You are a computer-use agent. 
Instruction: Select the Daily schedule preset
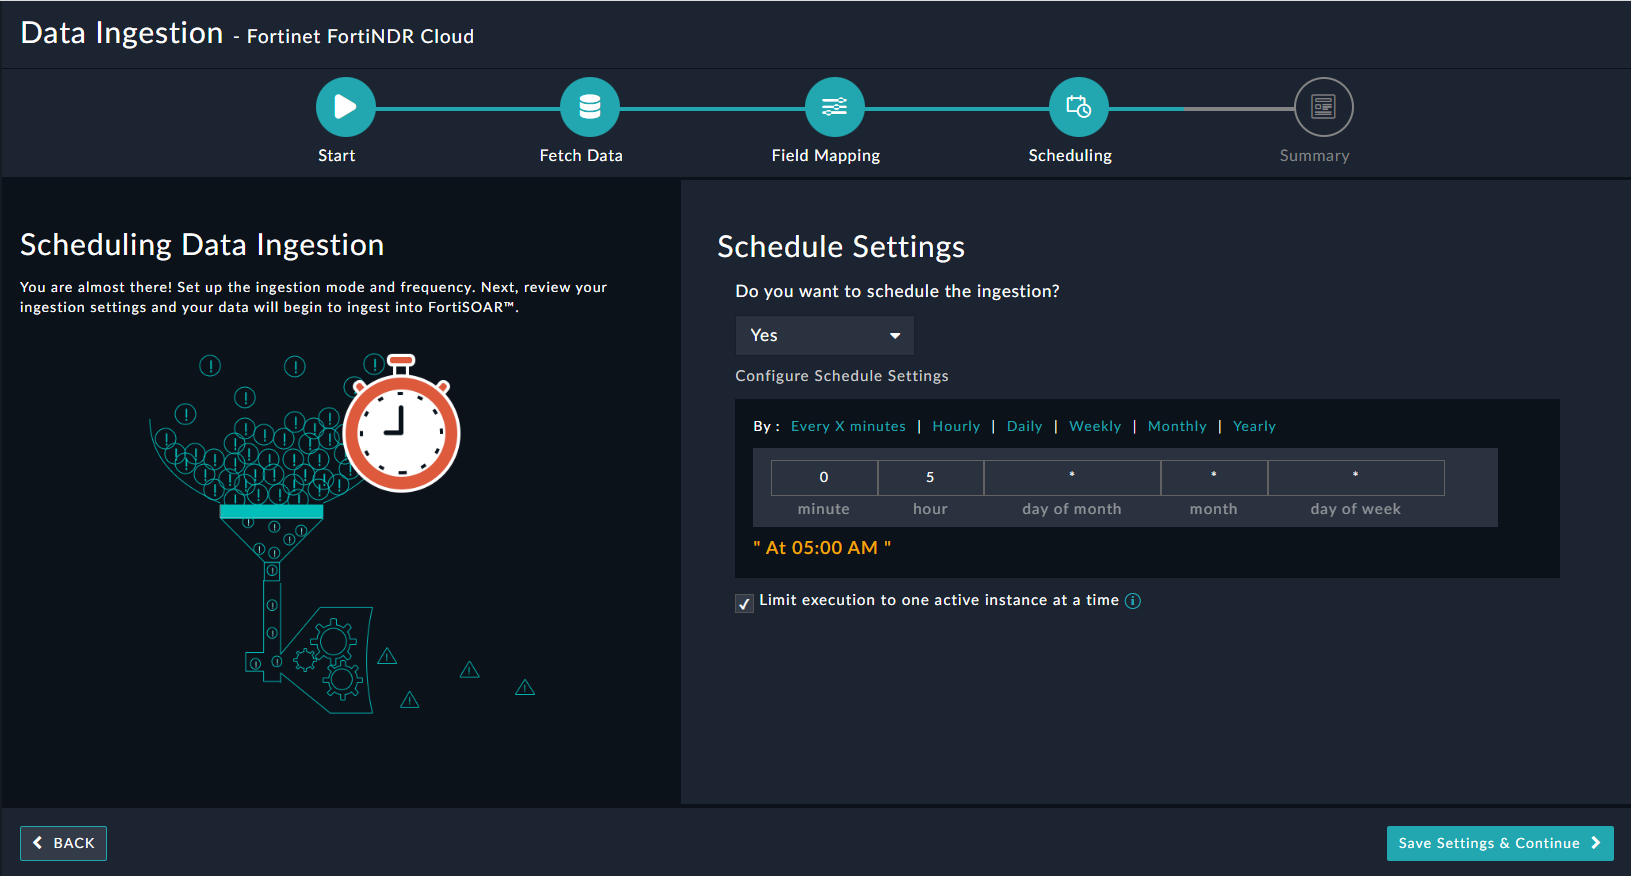[1024, 426]
